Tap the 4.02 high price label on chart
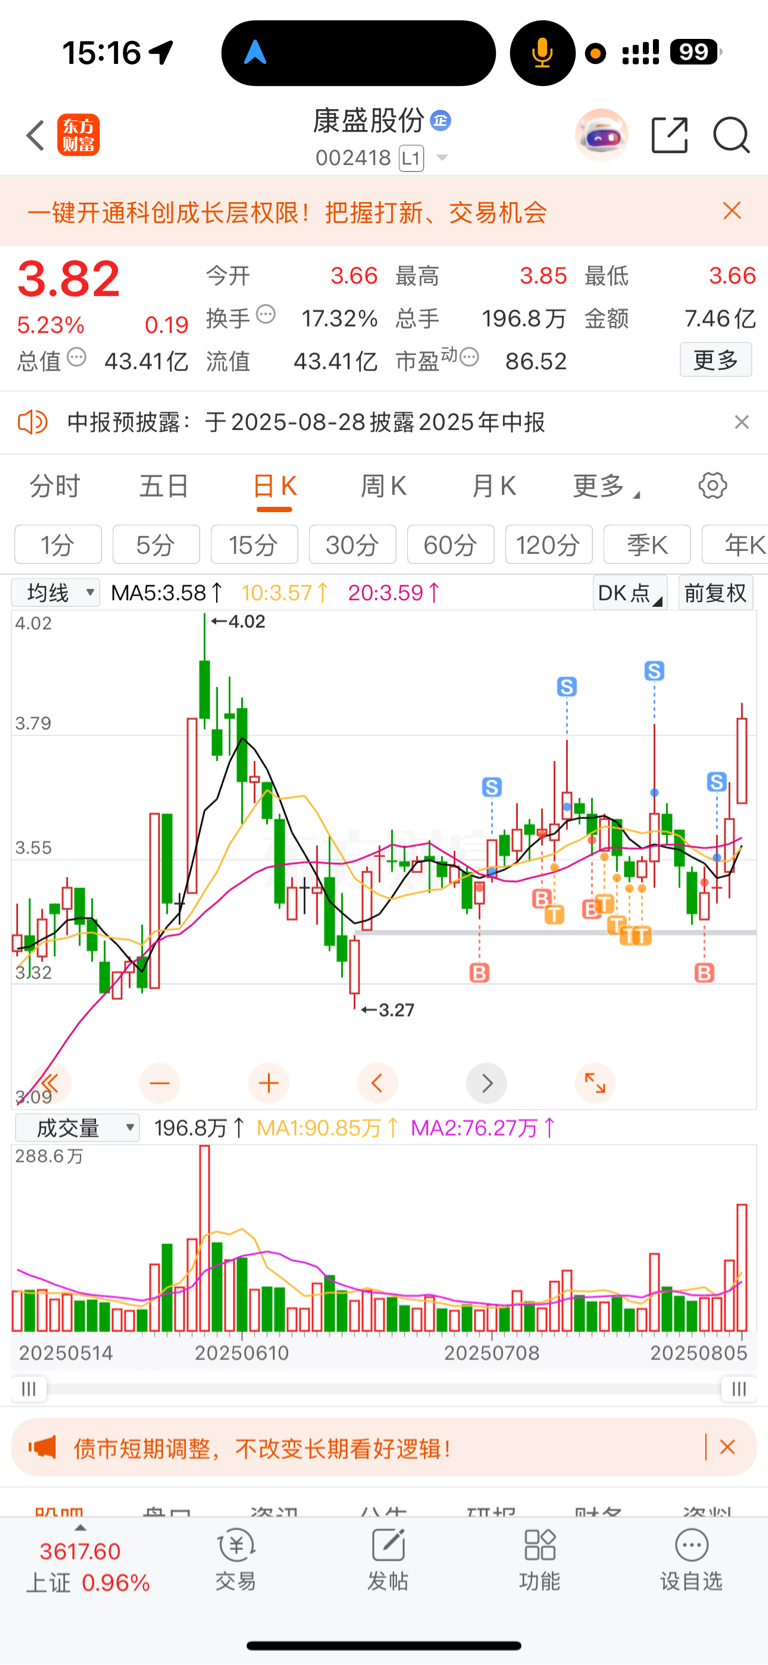Viewport: 768px width, 1665px height. 238,621
